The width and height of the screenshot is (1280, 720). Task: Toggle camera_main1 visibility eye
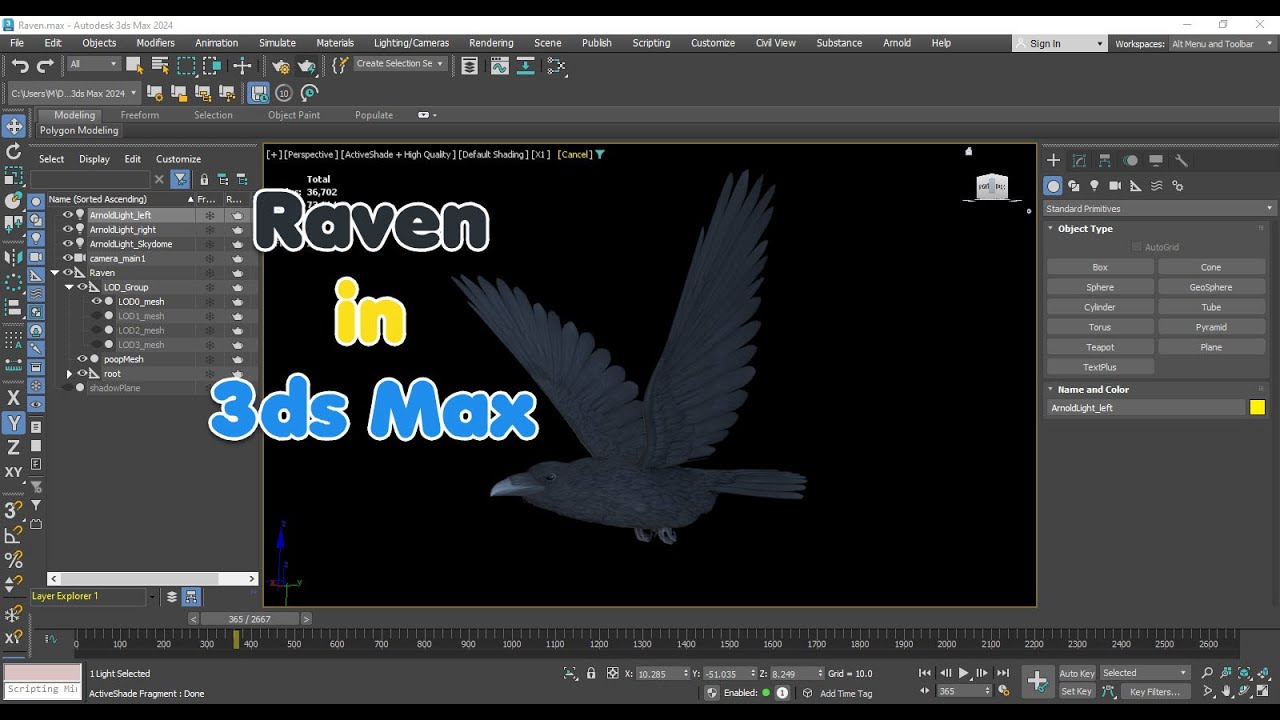click(68, 258)
